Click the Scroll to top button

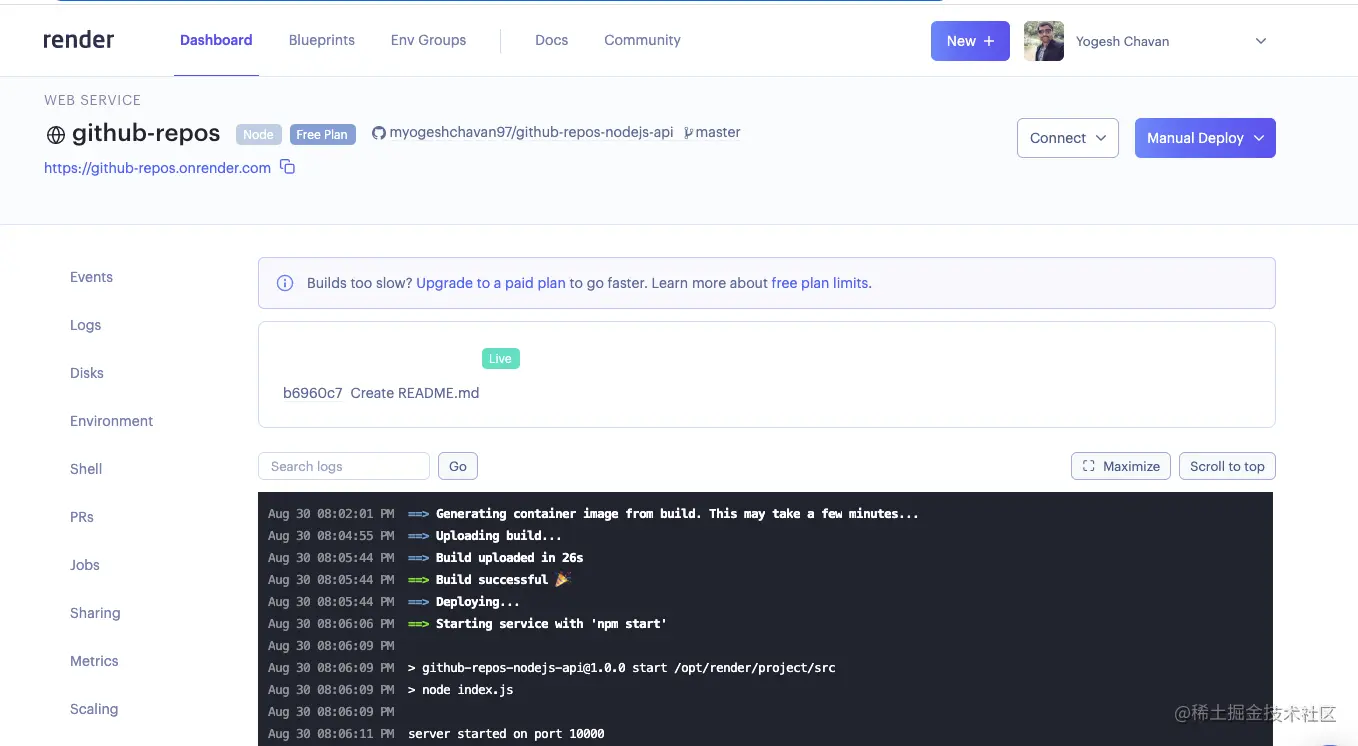point(1227,466)
